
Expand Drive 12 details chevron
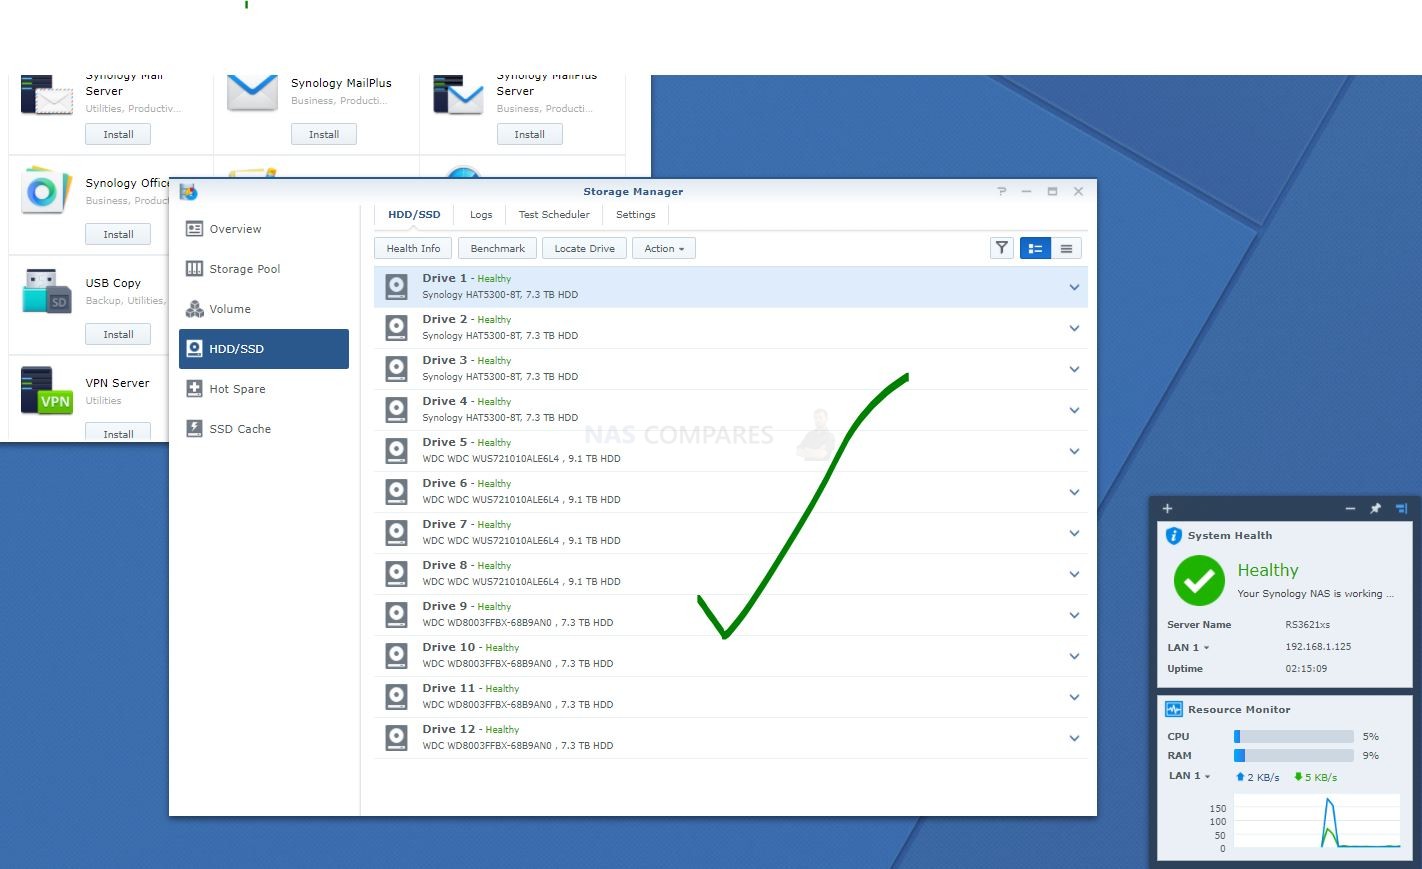pyautogui.click(x=1074, y=739)
